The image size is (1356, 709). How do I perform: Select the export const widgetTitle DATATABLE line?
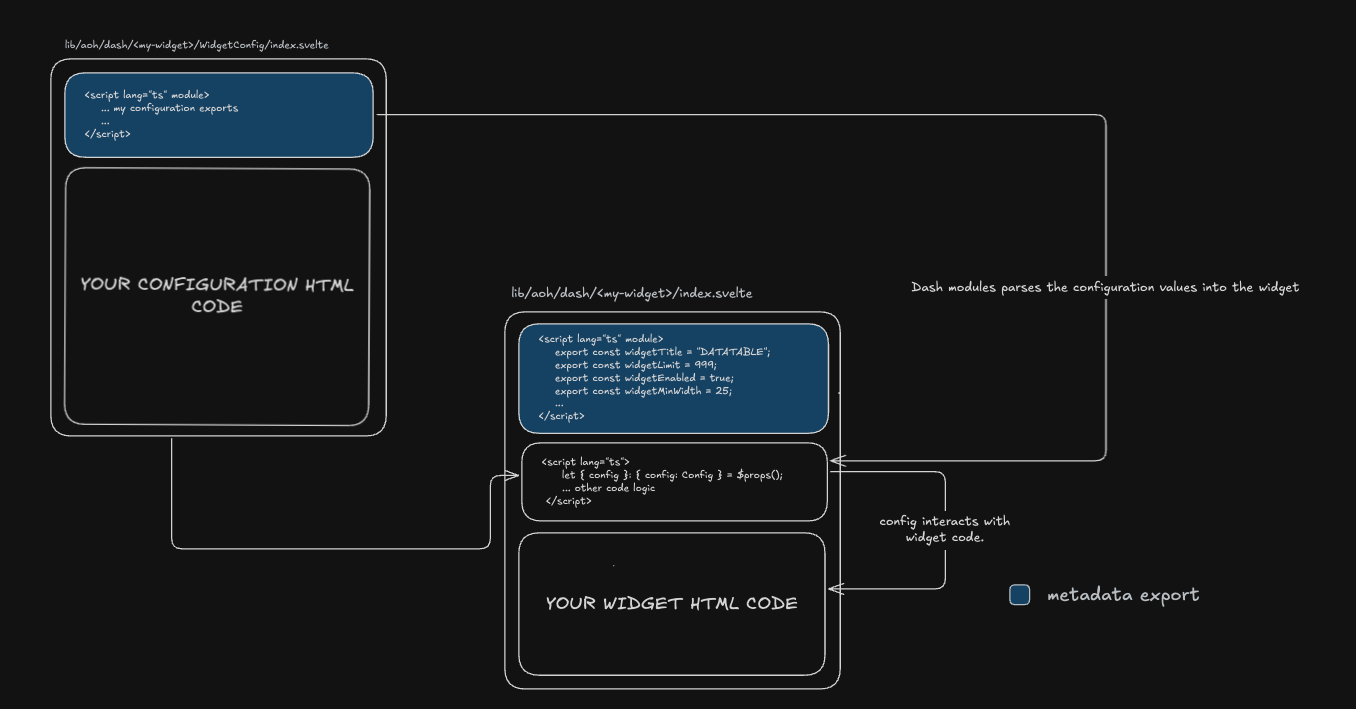point(663,351)
